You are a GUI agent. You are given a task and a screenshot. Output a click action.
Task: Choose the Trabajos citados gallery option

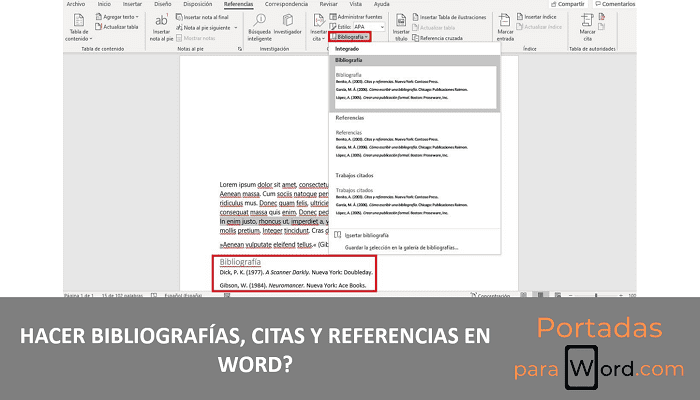415,199
